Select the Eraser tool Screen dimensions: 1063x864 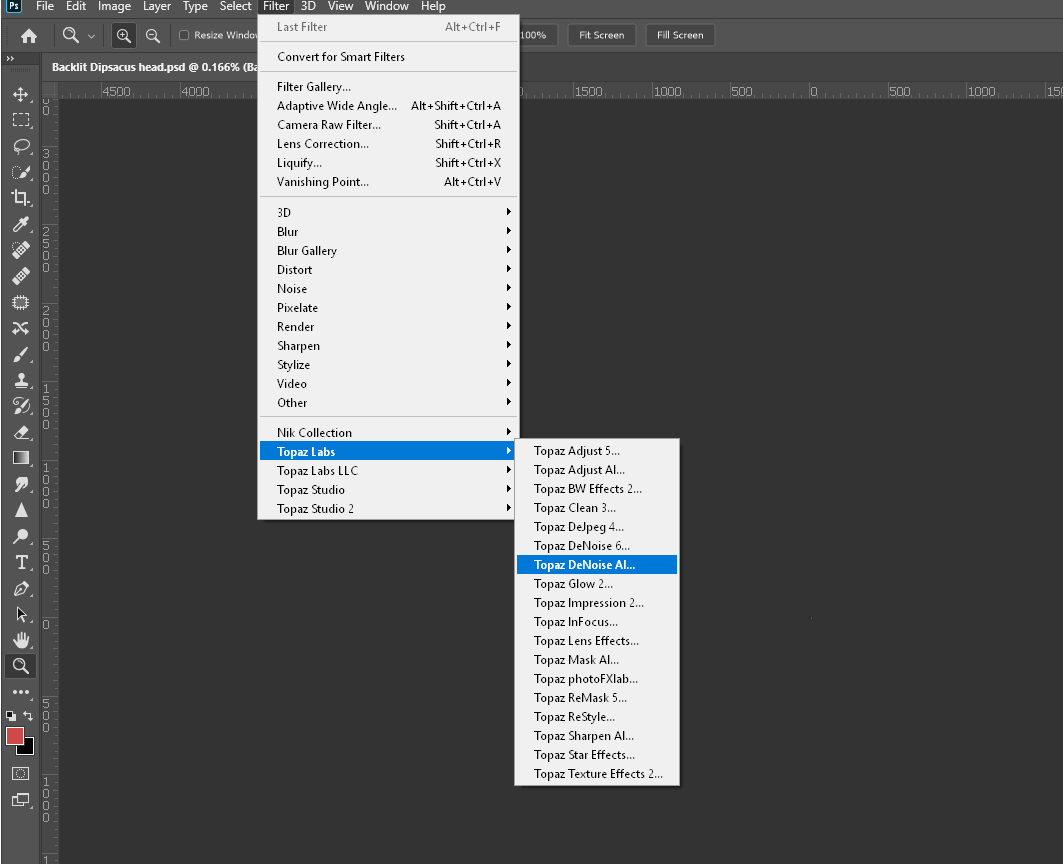click(20, 432)
